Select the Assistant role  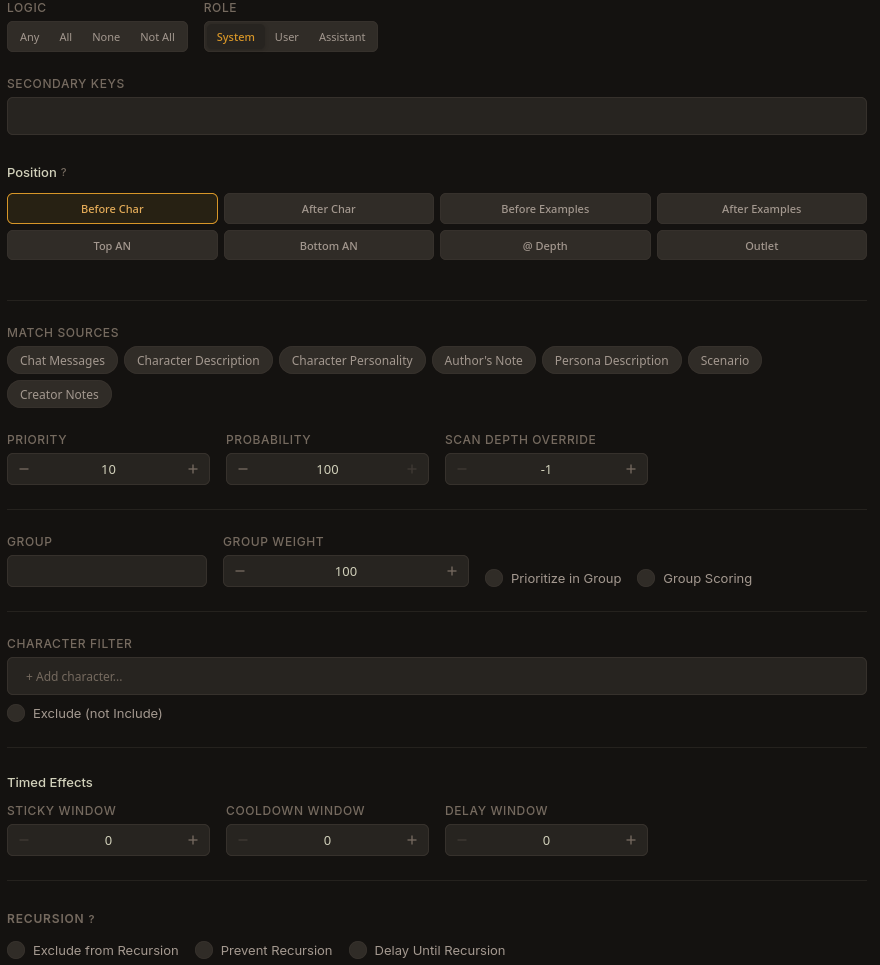[342, 37]
